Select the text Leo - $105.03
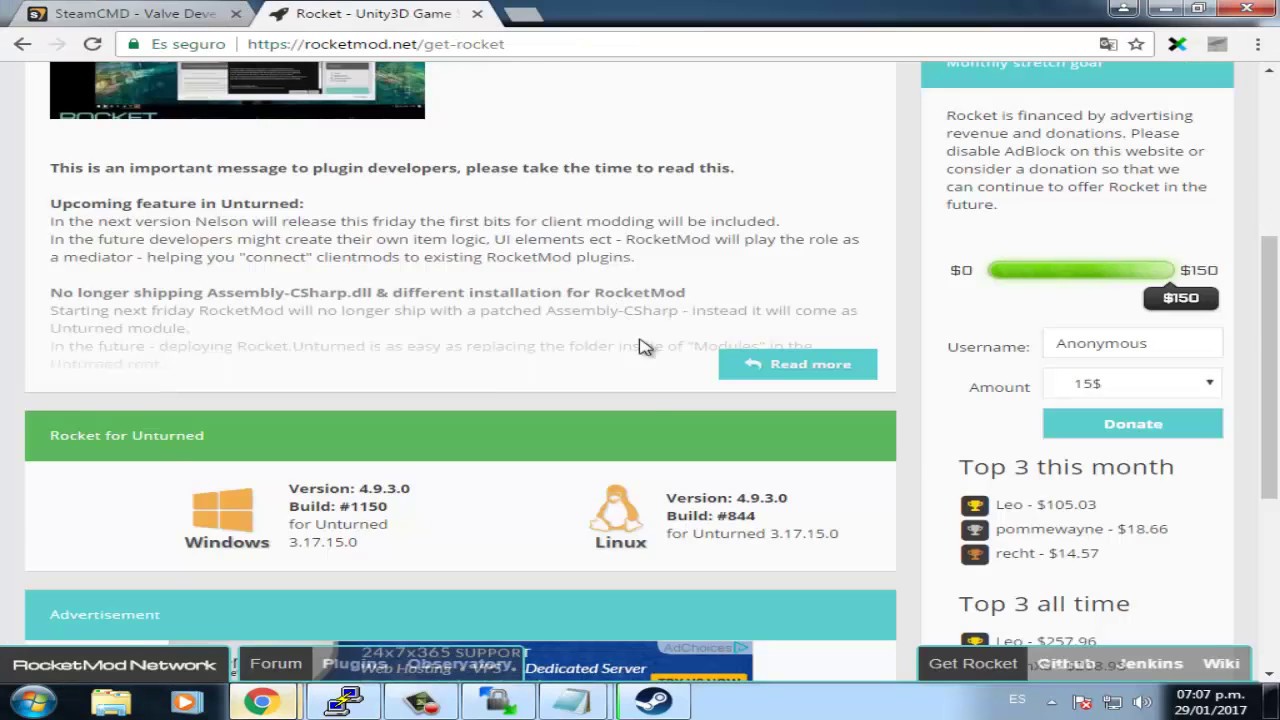Image resolution: width=1280 pixels, height=720 pixels. pyautogui.click(x=1045, y=505)
